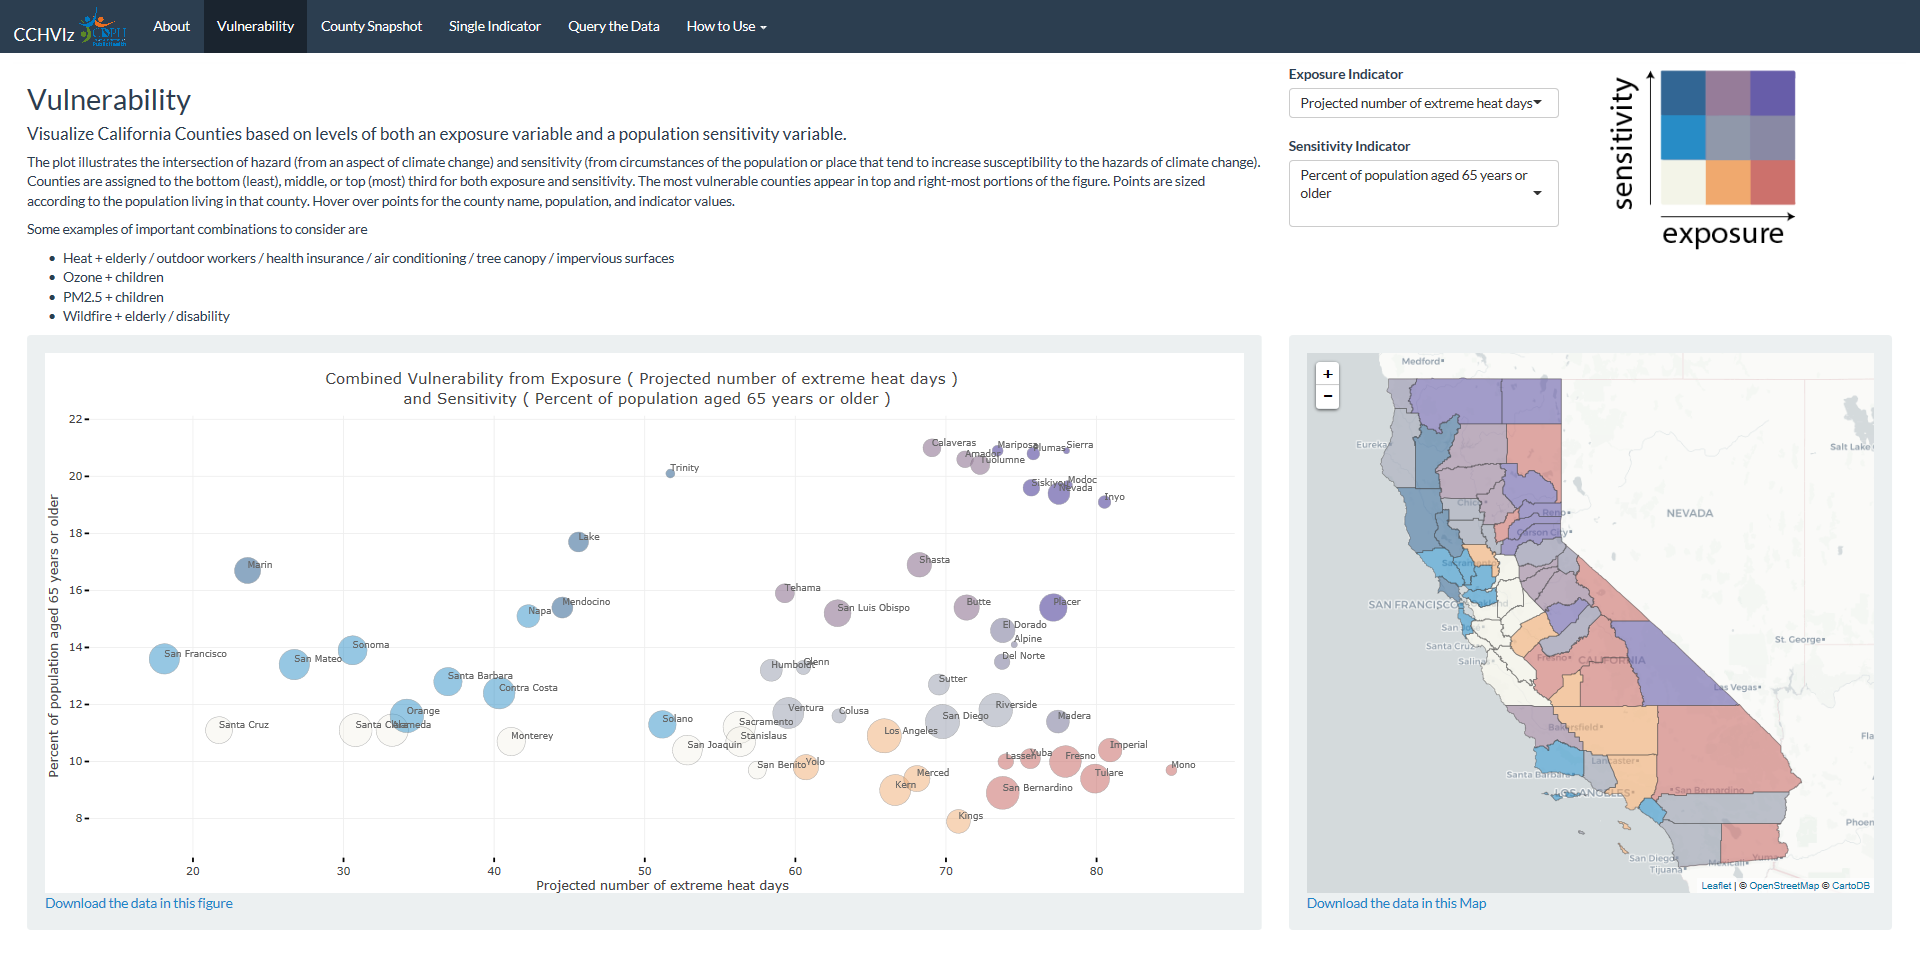The height and width of the screenshot is (962, 1920).
Task: Click the Marin county point on the chart
Action: (x=247, y=570)
